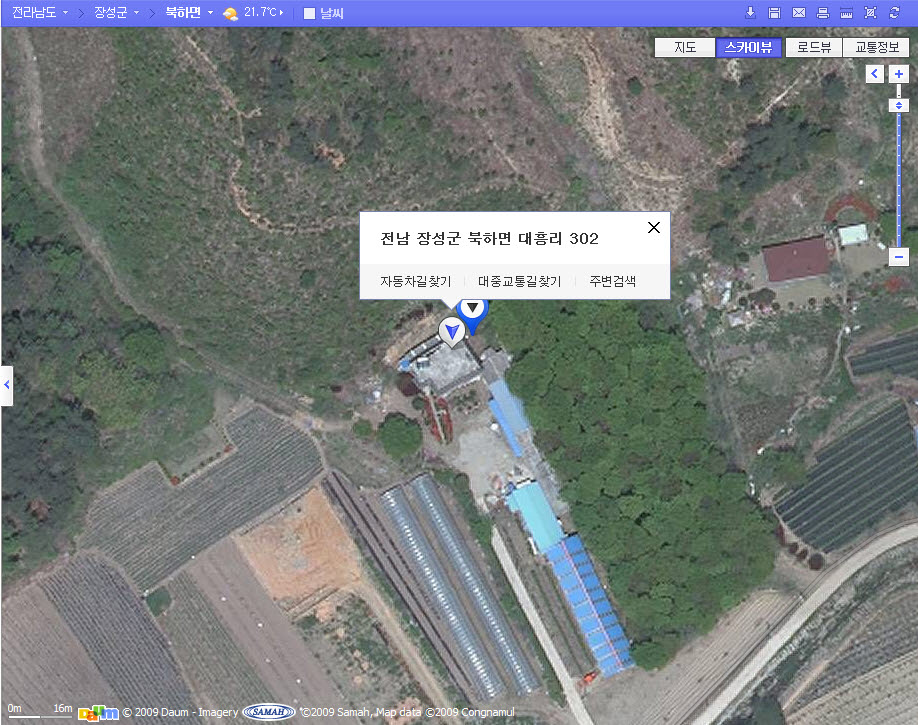
Task: Click the save (floppy disk) icon
Action: tap(774, 12)
